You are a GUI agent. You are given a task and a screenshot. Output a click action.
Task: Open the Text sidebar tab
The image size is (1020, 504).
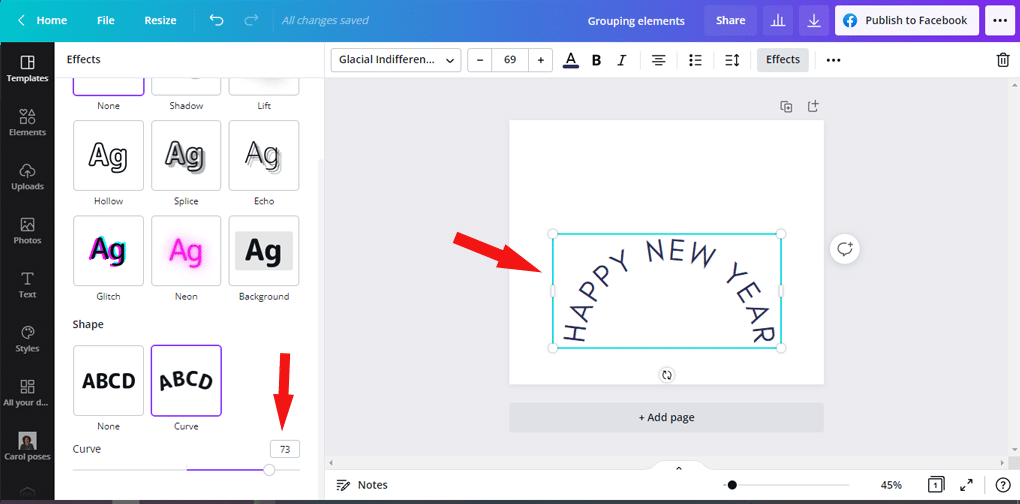click(x=27, y=285)
